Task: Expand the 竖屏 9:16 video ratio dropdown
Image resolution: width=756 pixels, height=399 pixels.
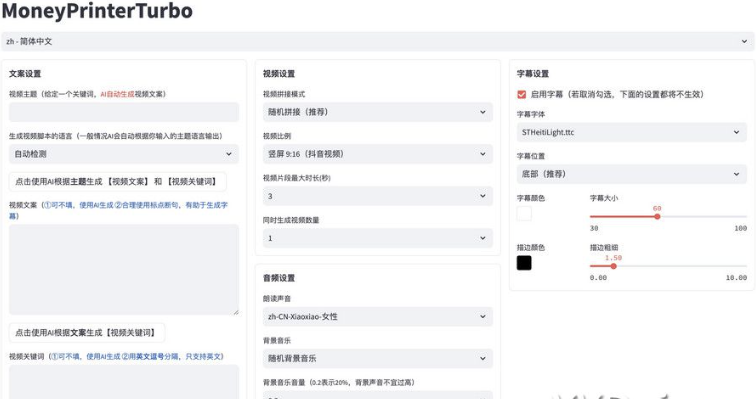Action: coord(378,154)
